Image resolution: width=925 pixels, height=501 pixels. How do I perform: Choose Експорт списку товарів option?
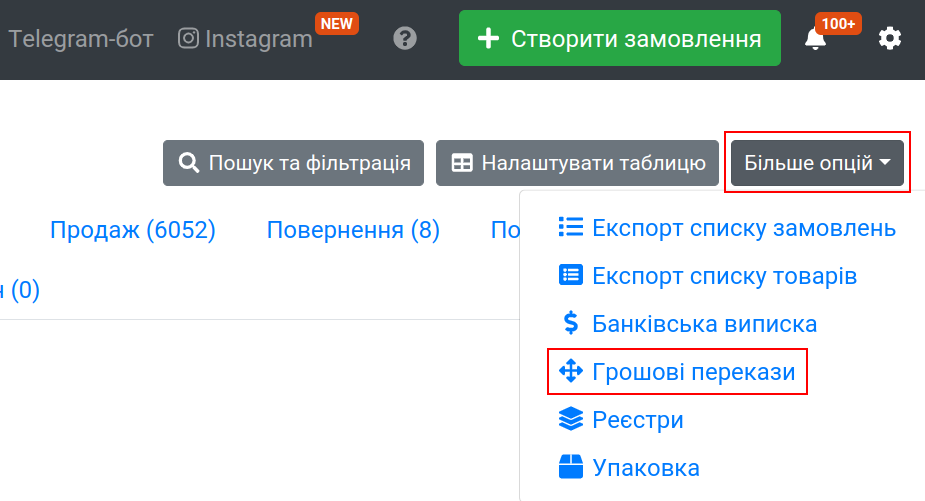(x=724, y=275)
